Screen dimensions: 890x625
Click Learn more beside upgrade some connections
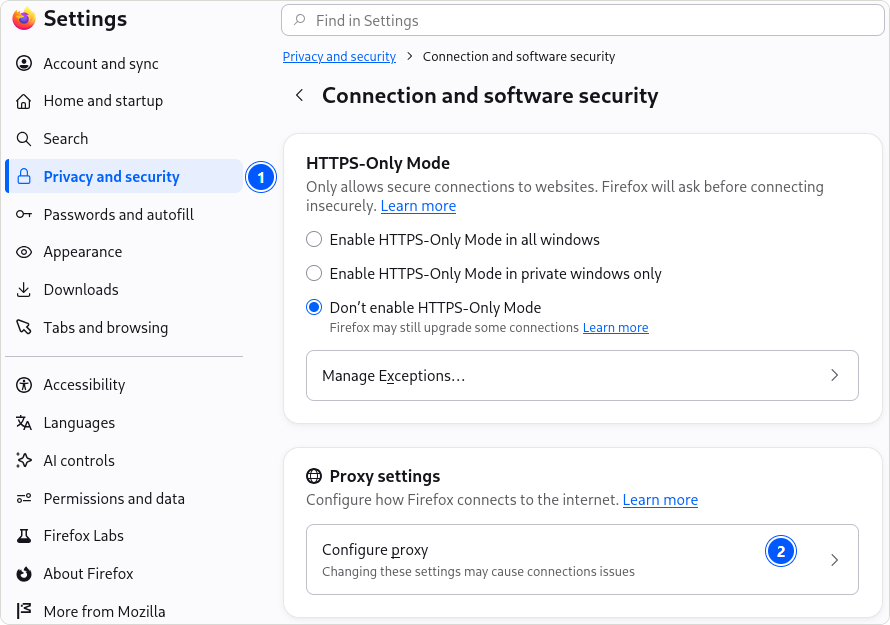[615, 328]
